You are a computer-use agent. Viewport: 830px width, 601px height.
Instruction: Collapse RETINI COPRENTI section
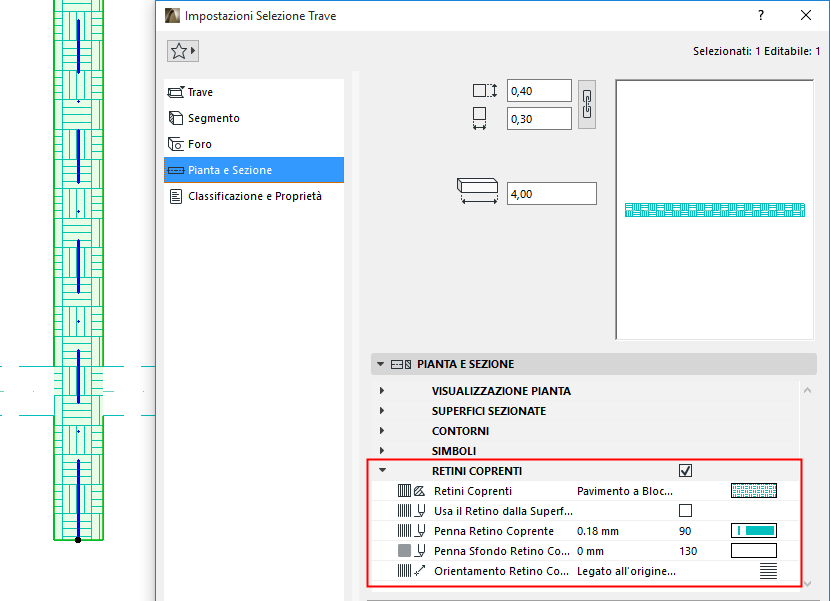pos(382,470)
